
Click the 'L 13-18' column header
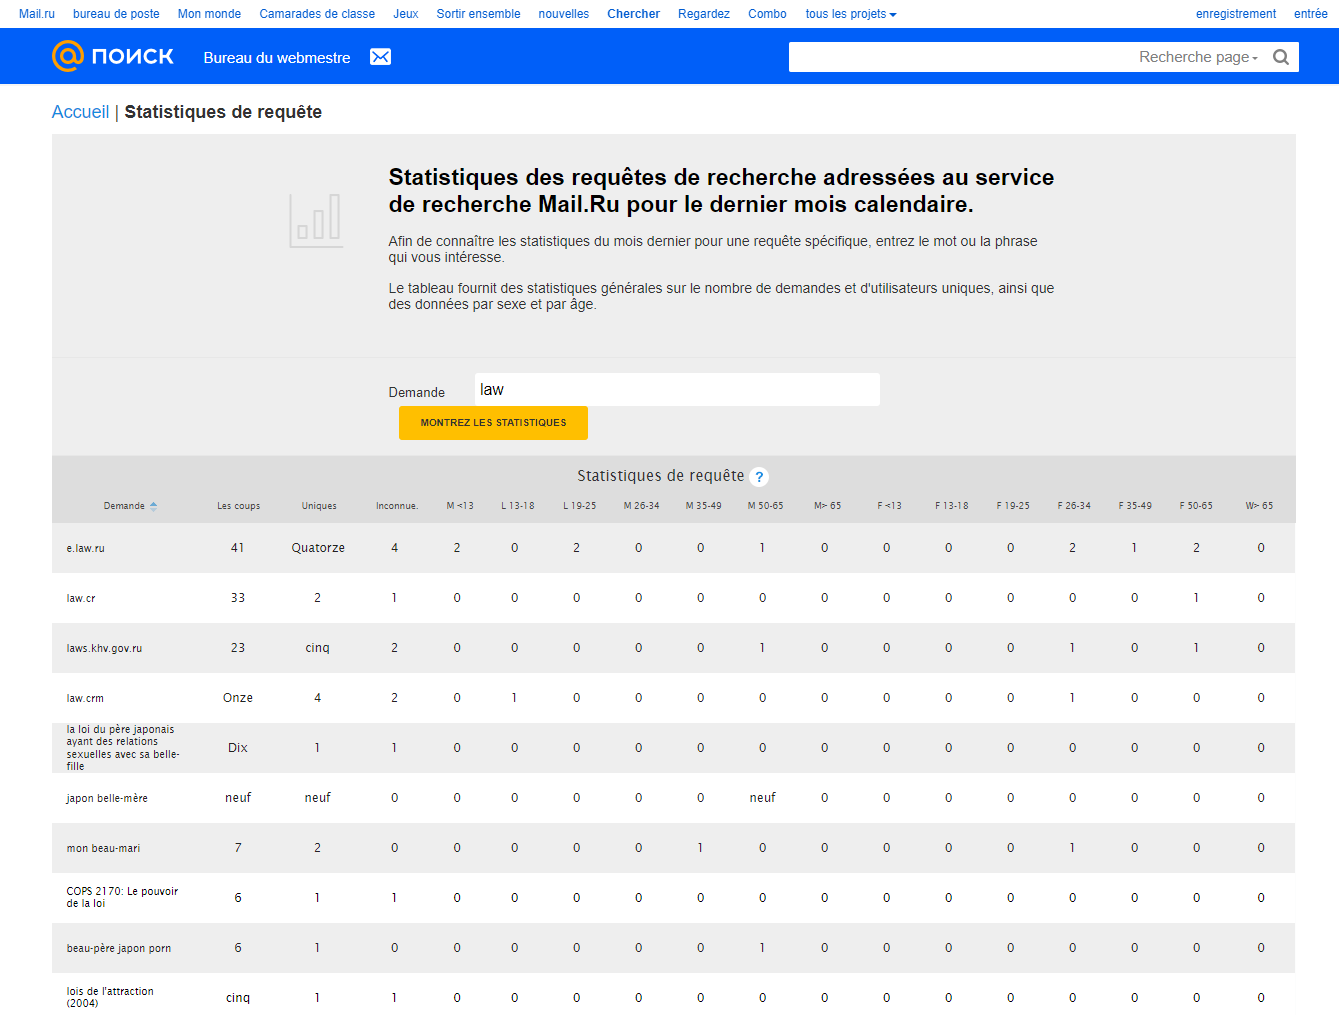click(x=518, y=506)
